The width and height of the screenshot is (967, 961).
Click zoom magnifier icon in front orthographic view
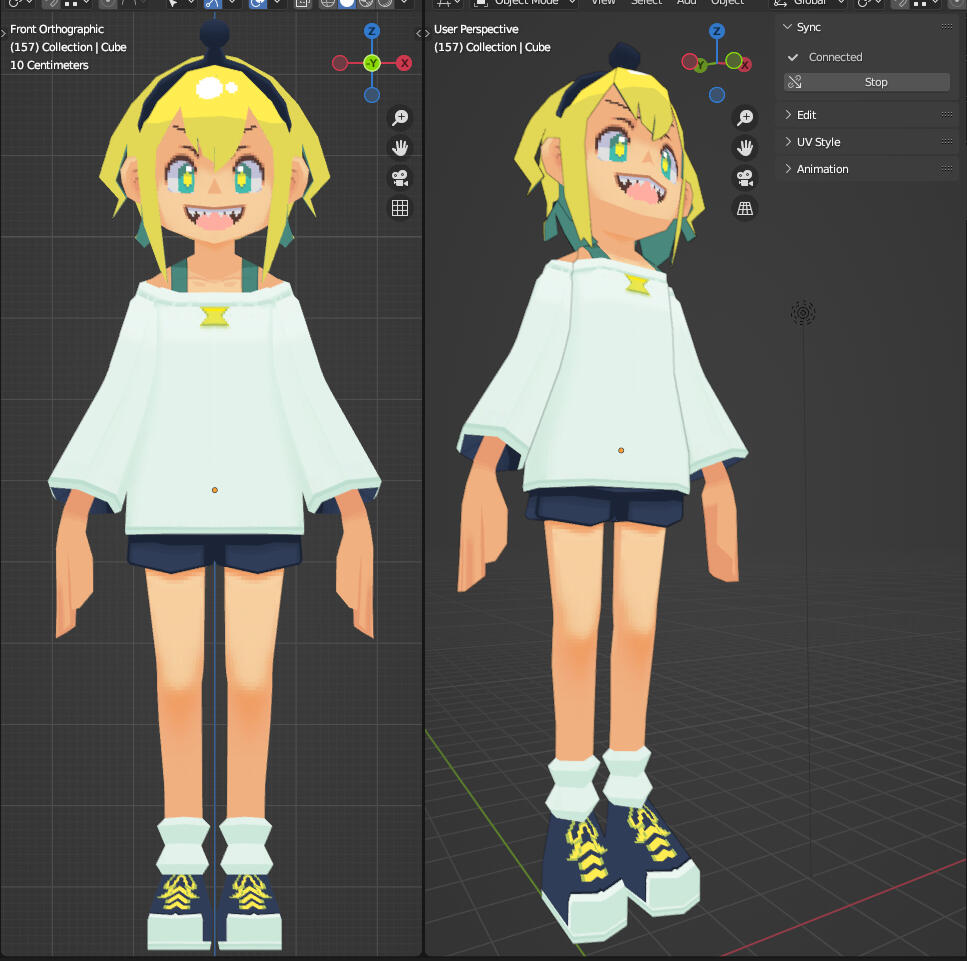coord(400,118)
